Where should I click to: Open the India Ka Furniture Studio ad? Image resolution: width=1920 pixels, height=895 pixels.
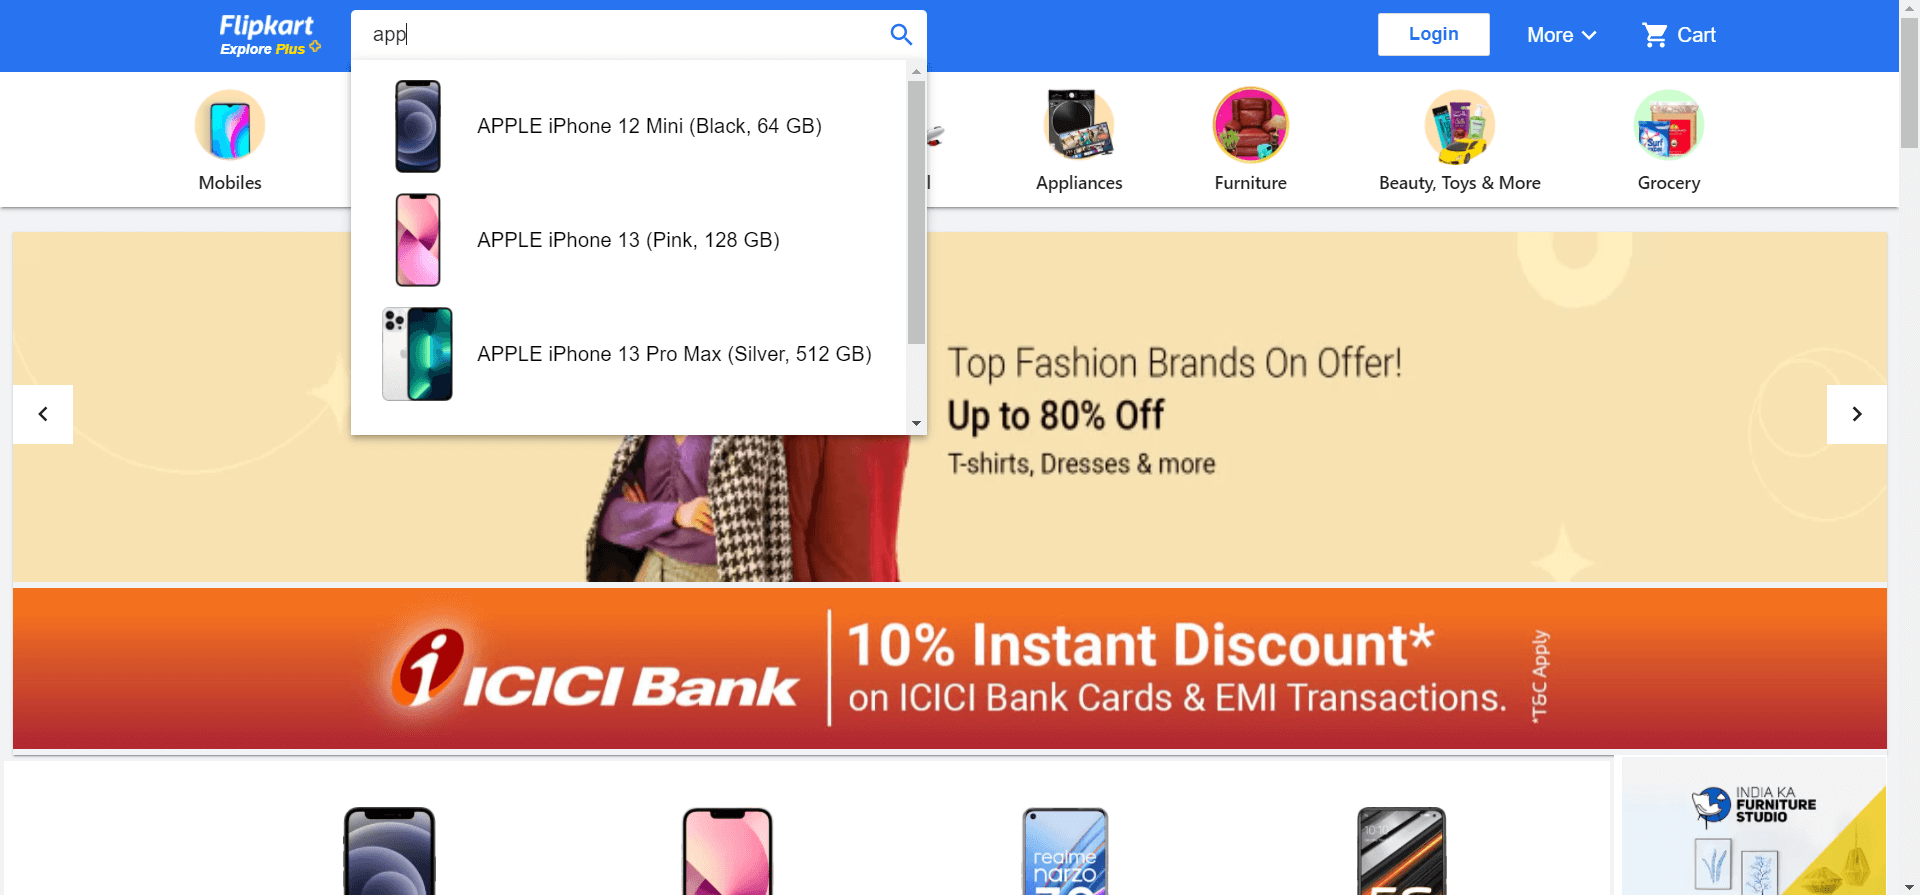(1753, 826)
